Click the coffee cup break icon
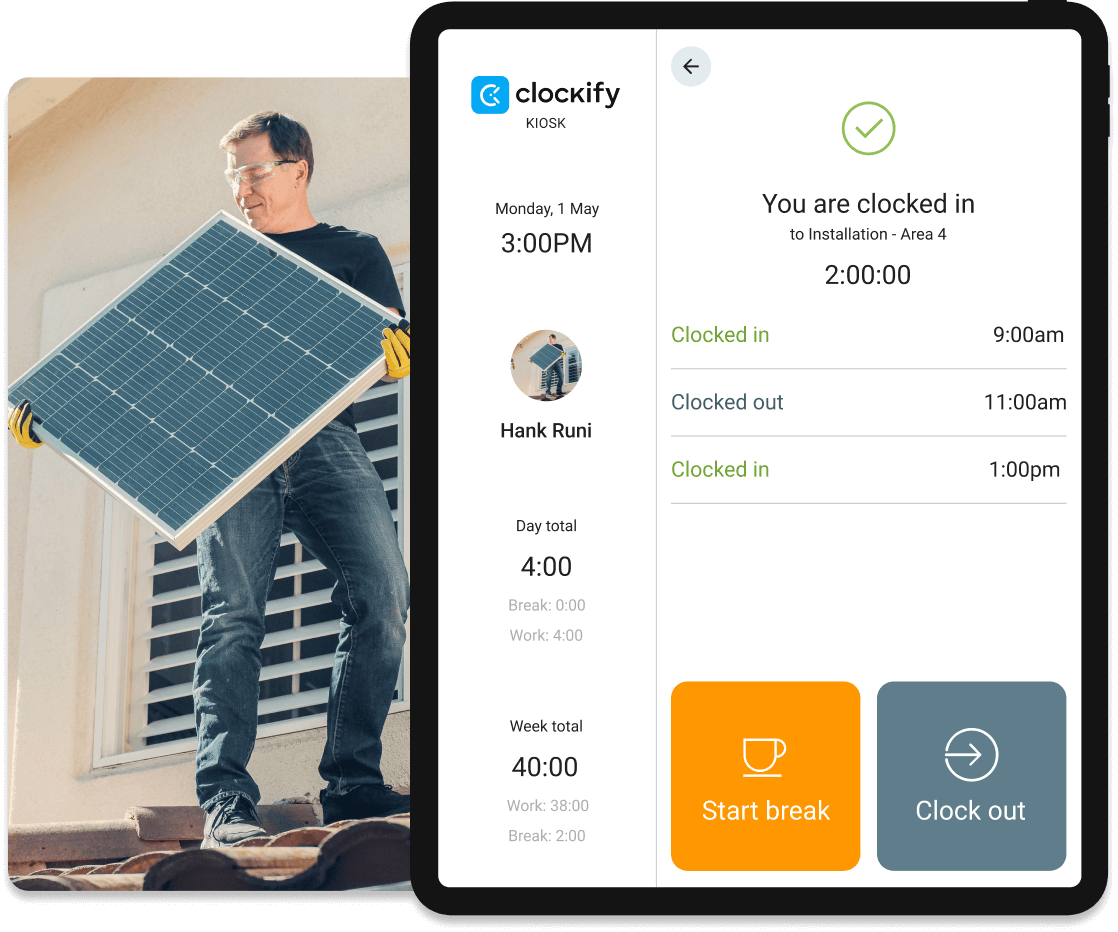This screenshot has height=932, width=1118. click(x=764, y=757)
